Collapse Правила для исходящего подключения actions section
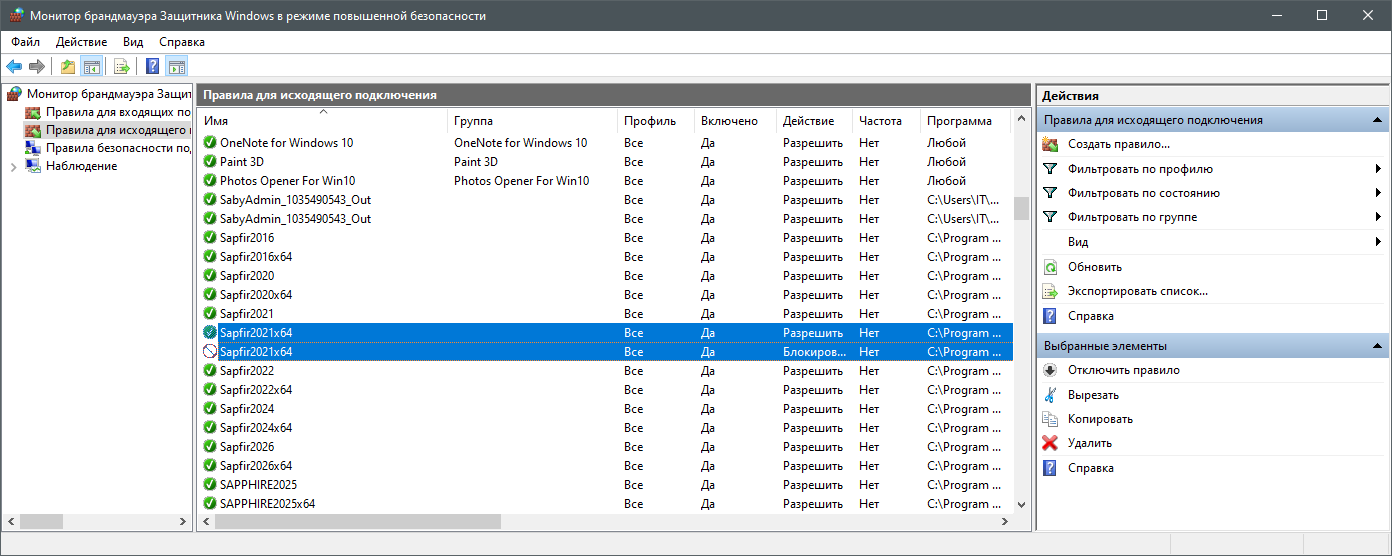The width and height of the screenshot is (1392, 556). 1377,120
